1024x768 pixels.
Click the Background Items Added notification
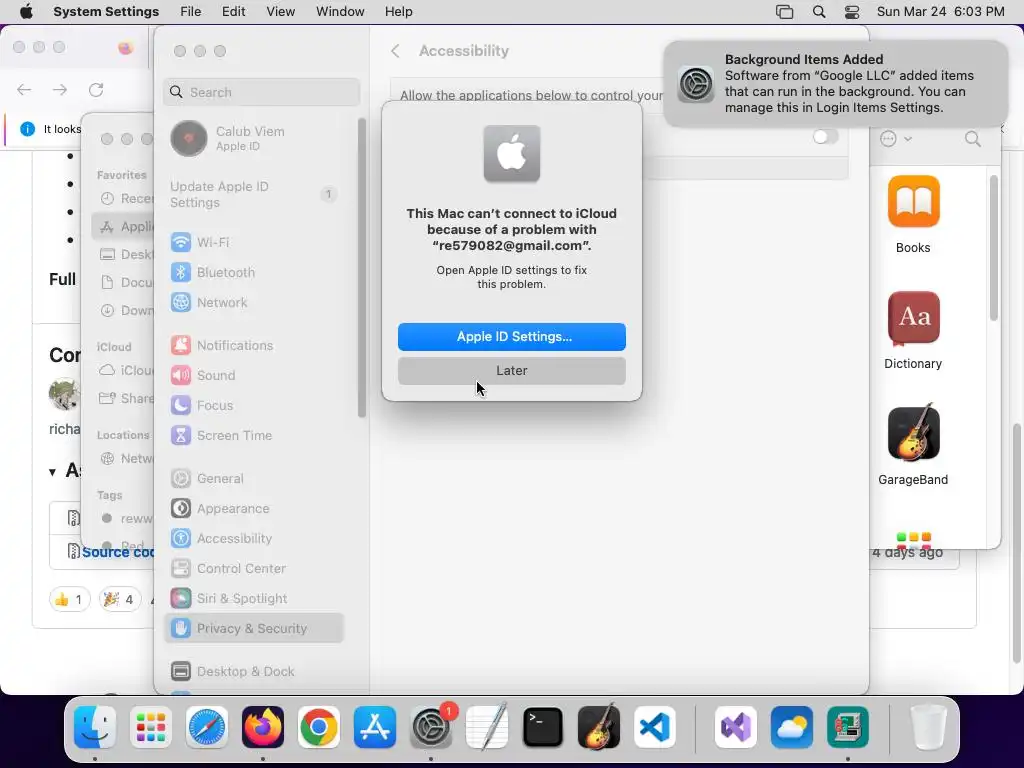(835, 84)
